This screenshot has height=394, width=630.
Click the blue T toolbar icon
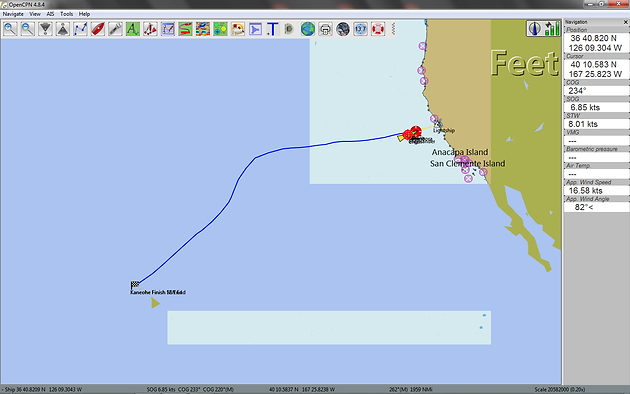(x=272, y=29)
